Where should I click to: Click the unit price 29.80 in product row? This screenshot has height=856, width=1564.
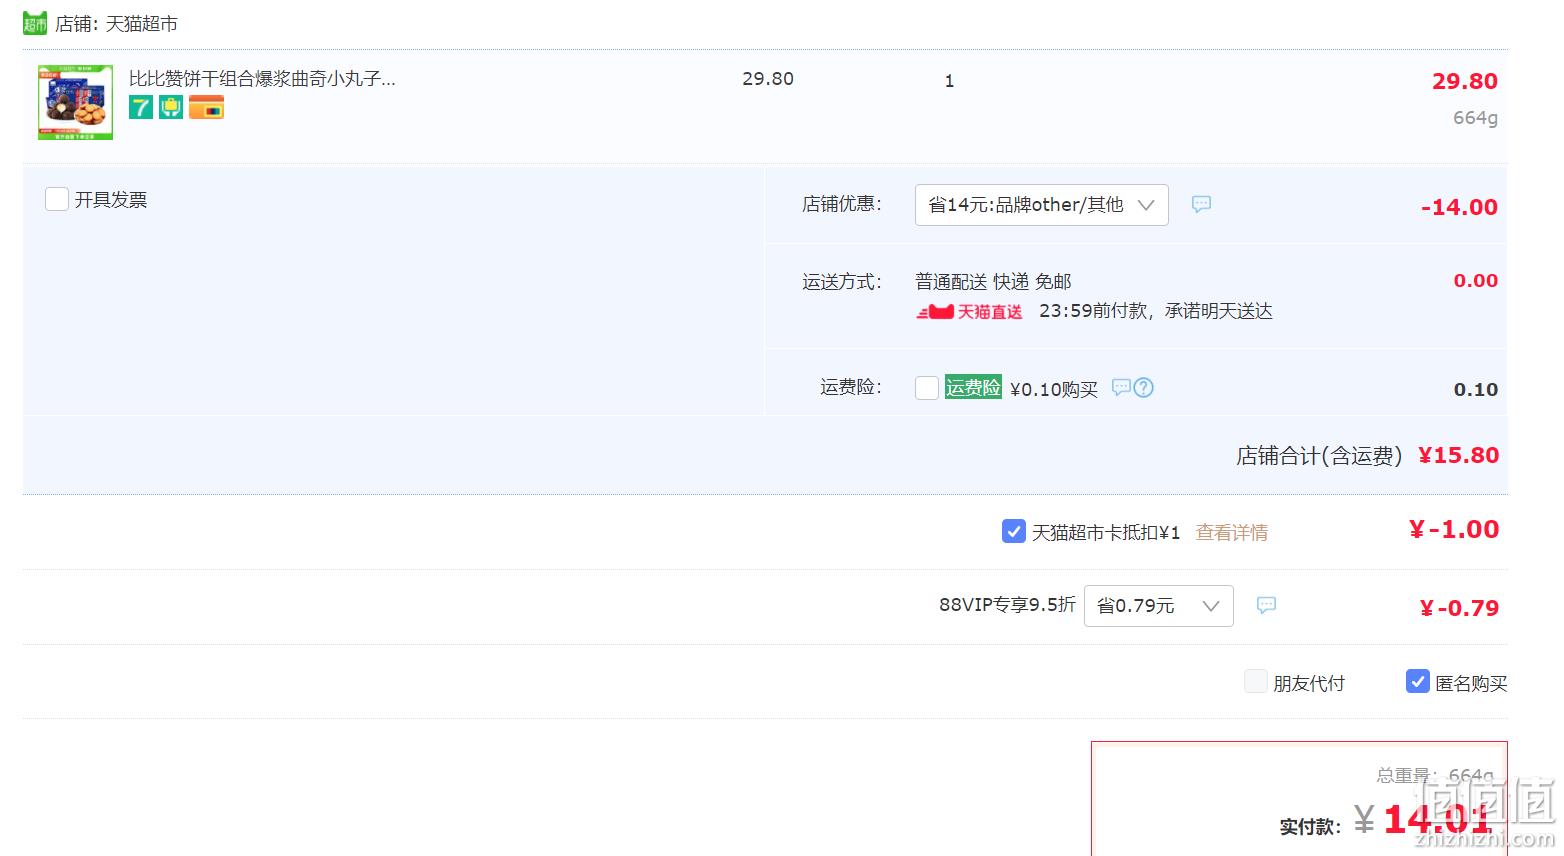[x=768, y=79]
